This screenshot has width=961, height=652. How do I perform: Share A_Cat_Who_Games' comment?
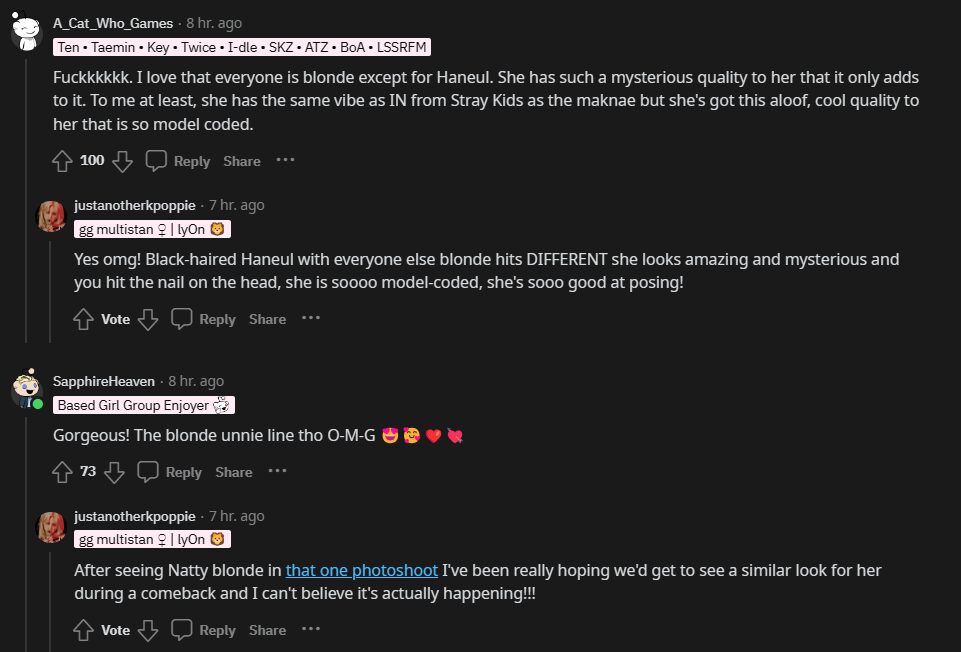click(242, 161)
